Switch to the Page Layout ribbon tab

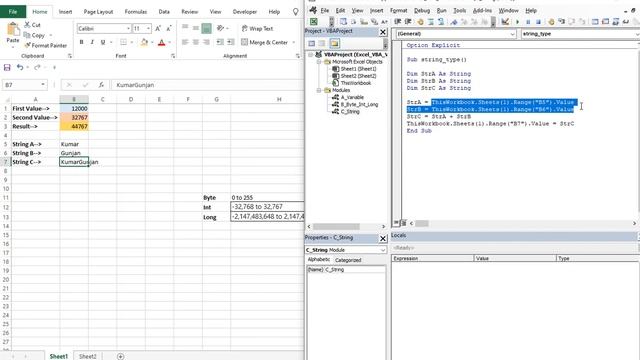click(x=98, y=12)
